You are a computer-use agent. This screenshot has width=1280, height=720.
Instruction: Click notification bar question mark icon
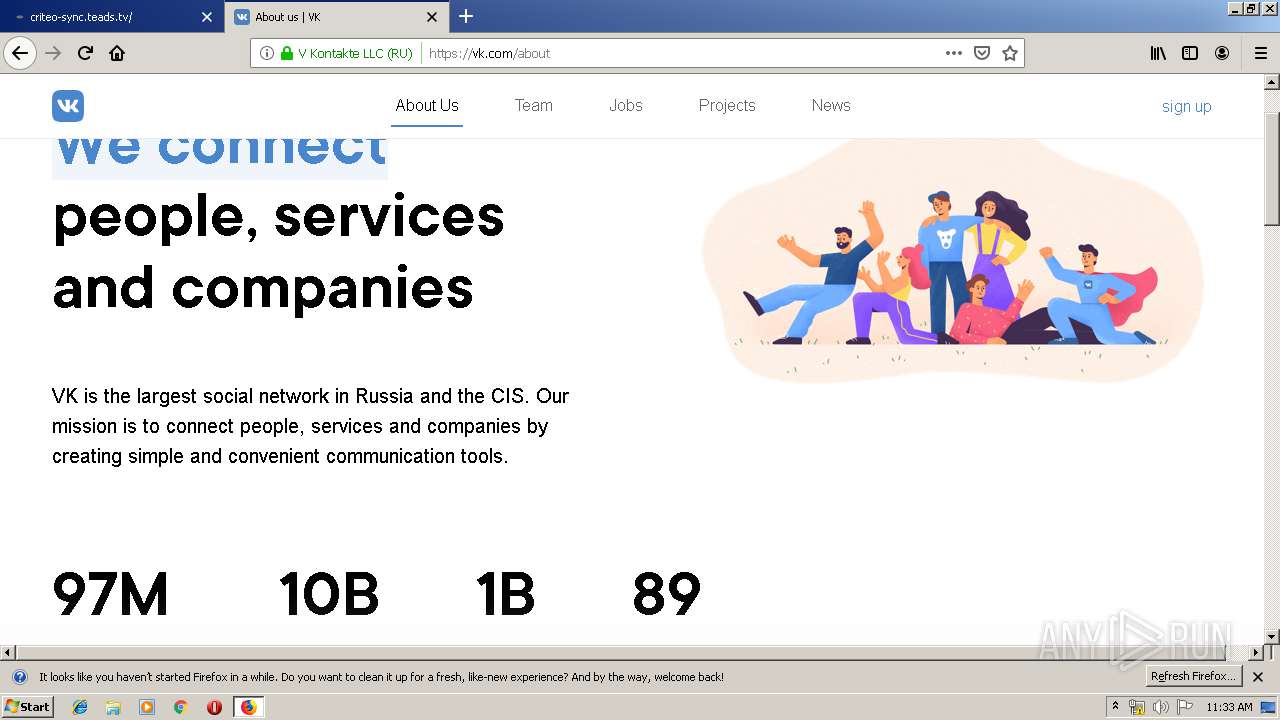(19, 677)
